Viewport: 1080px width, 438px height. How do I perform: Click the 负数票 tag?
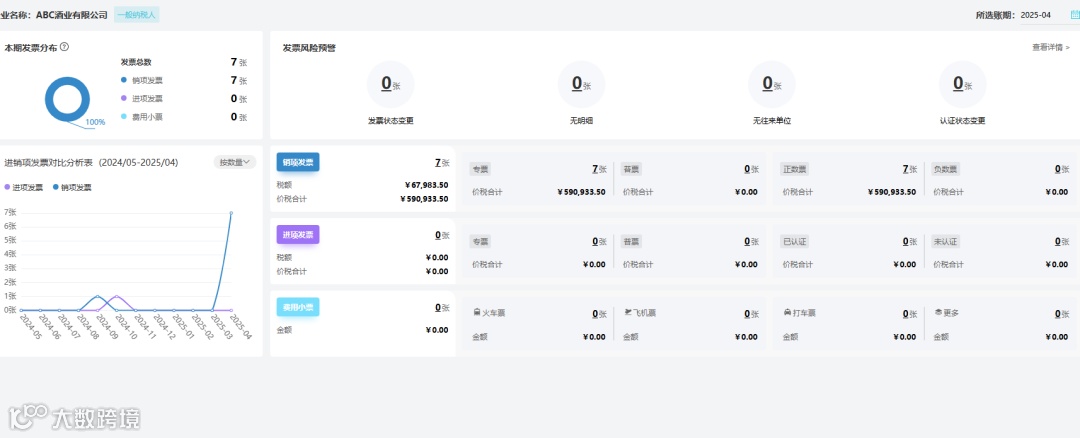(x=945, y=169)
